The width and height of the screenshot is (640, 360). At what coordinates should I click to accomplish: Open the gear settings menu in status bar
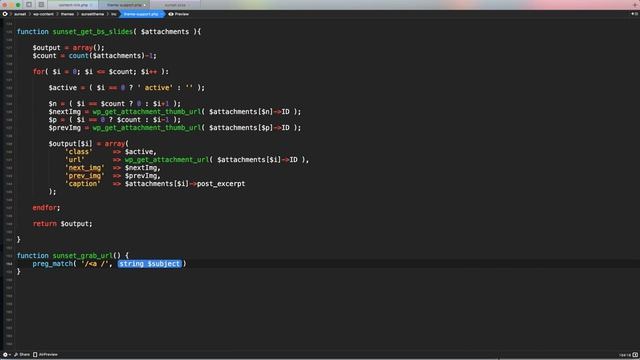coord(6,355)
